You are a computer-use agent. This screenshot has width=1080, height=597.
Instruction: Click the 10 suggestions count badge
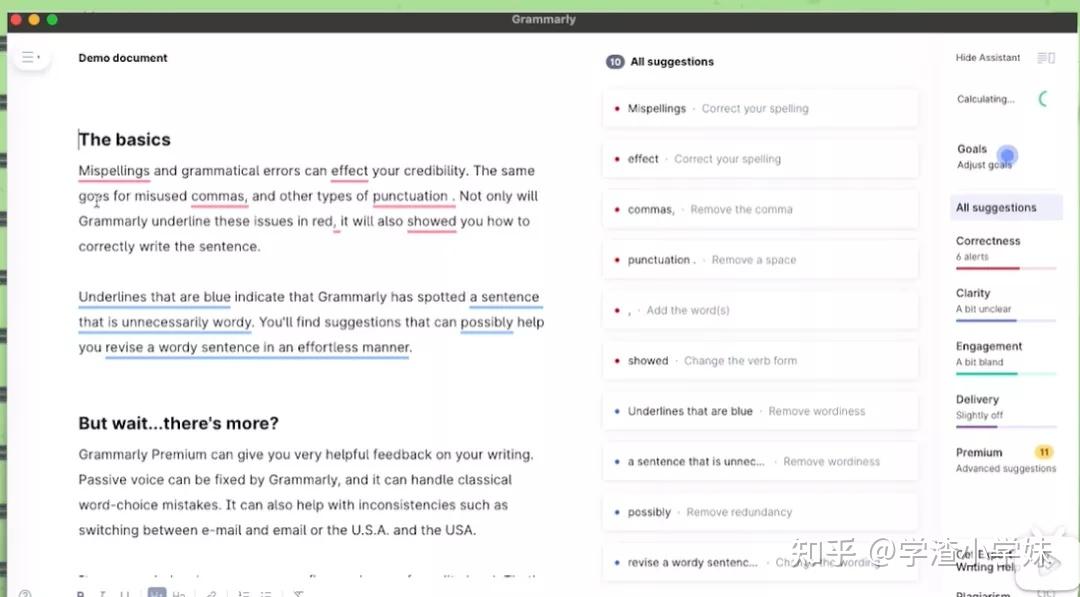click(x=614, y=62)
